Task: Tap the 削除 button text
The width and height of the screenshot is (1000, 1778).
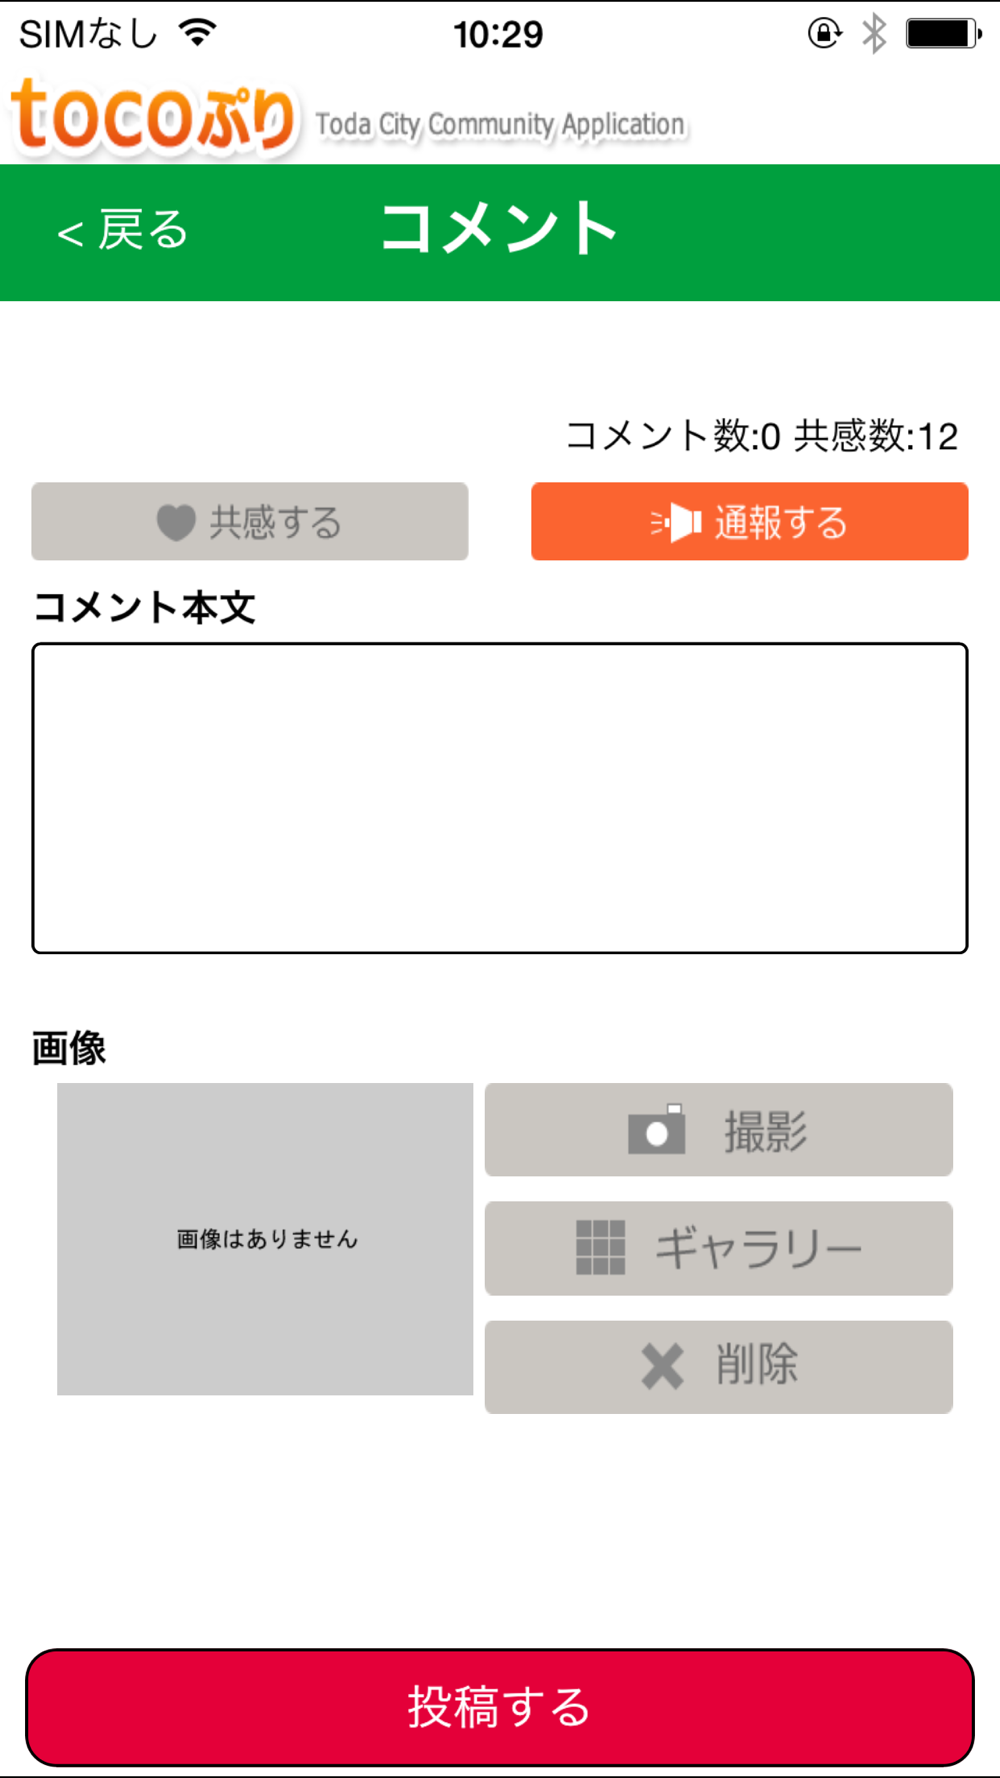Action: 757,1365
